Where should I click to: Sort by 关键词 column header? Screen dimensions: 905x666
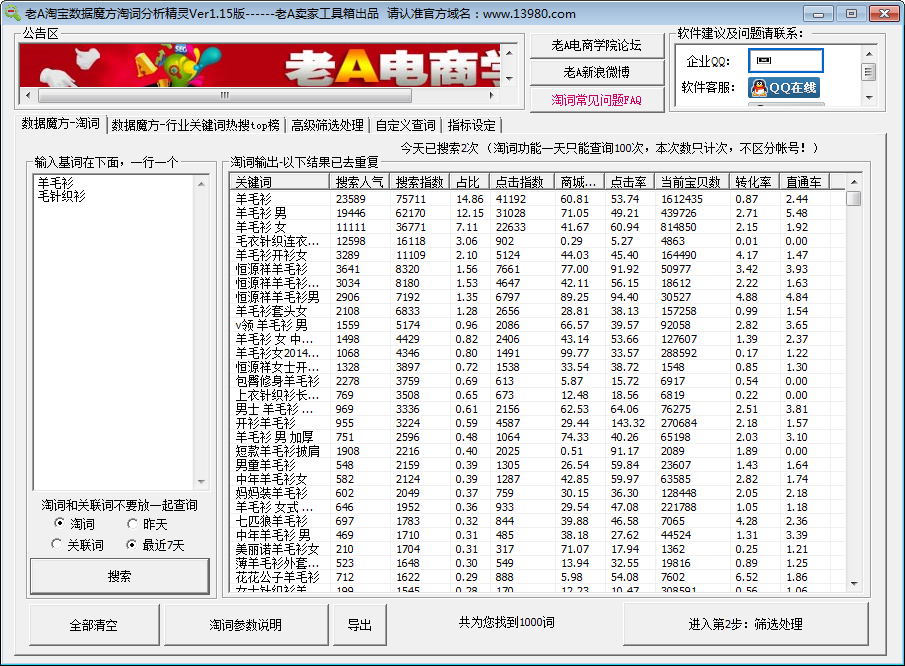(x=279, y=182)
